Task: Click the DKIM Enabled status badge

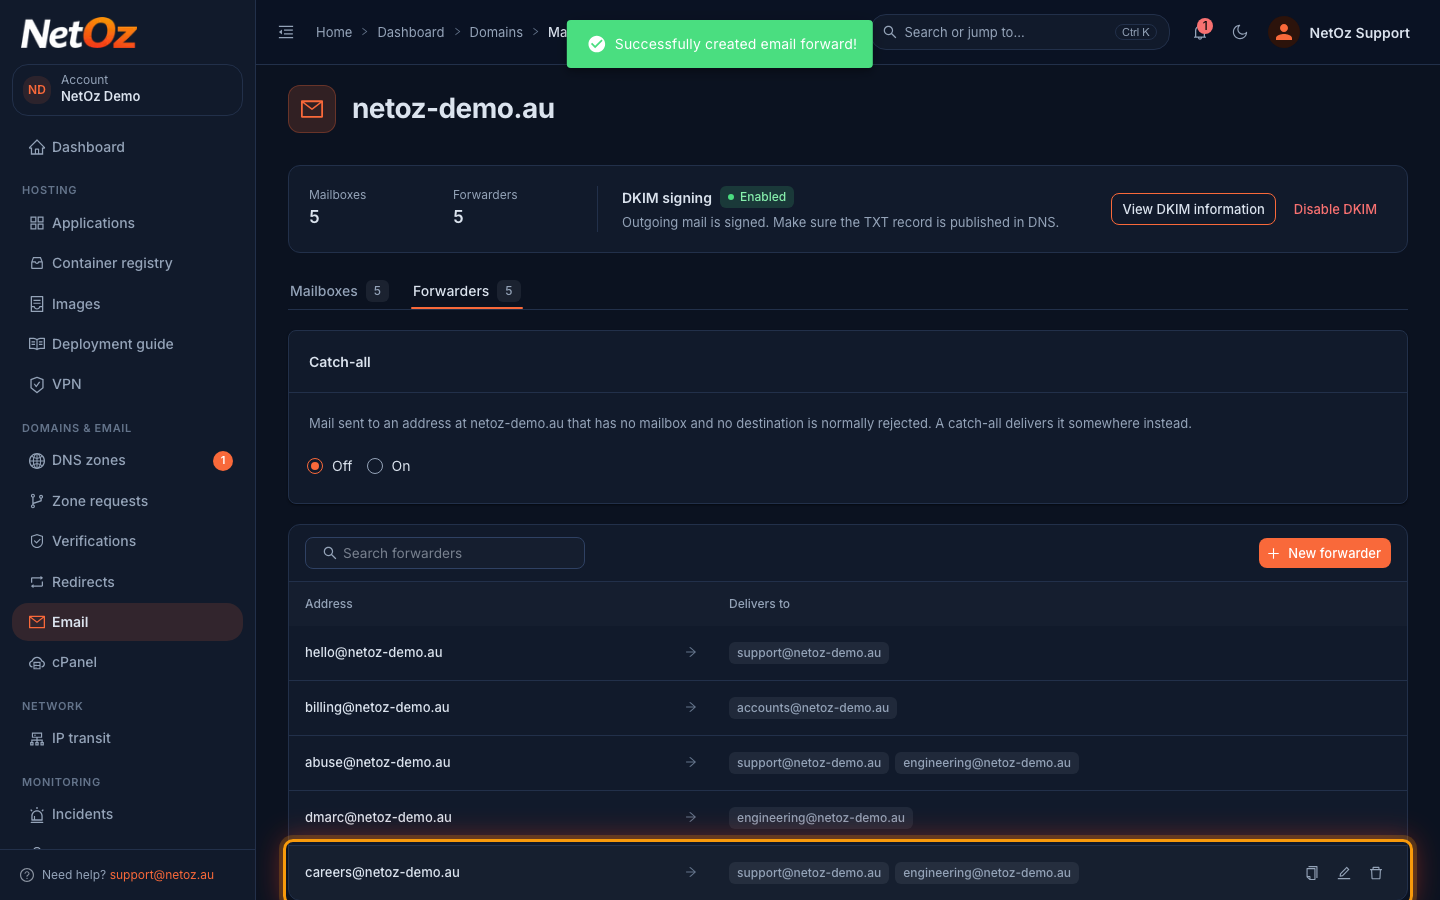Action: 757,197
